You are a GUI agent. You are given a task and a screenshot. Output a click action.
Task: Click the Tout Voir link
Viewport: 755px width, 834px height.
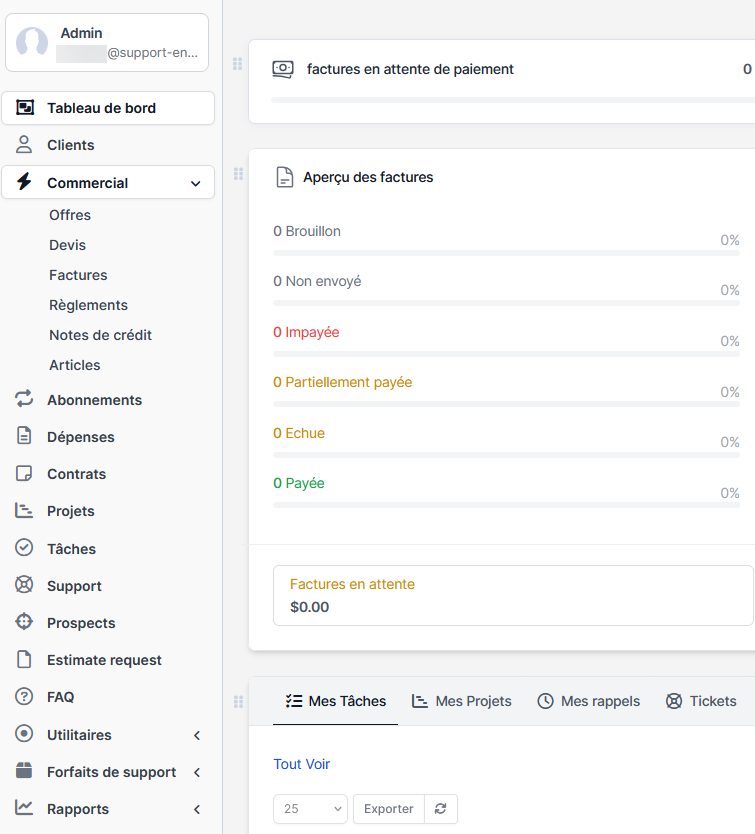302,764
